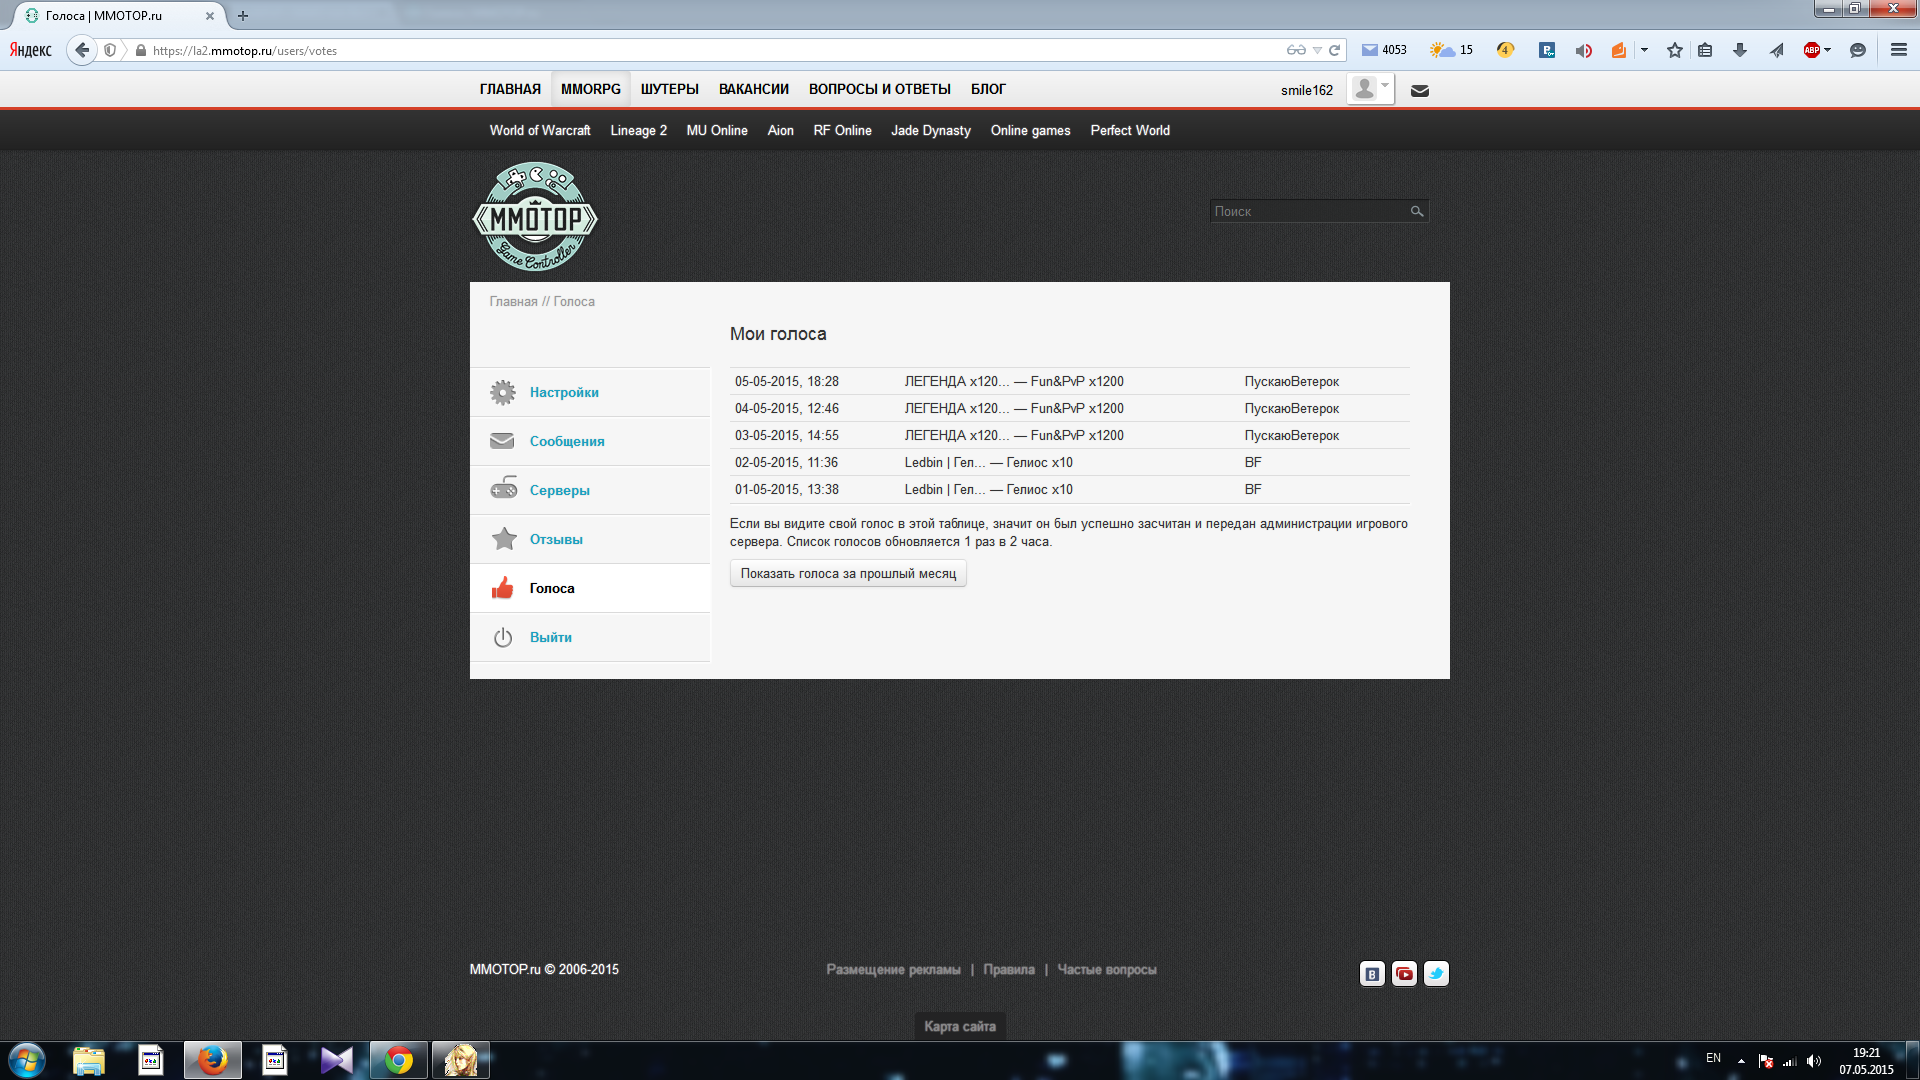Toggle the reader view glasses icon
1920x1080 pixels.
point(1296,50)
